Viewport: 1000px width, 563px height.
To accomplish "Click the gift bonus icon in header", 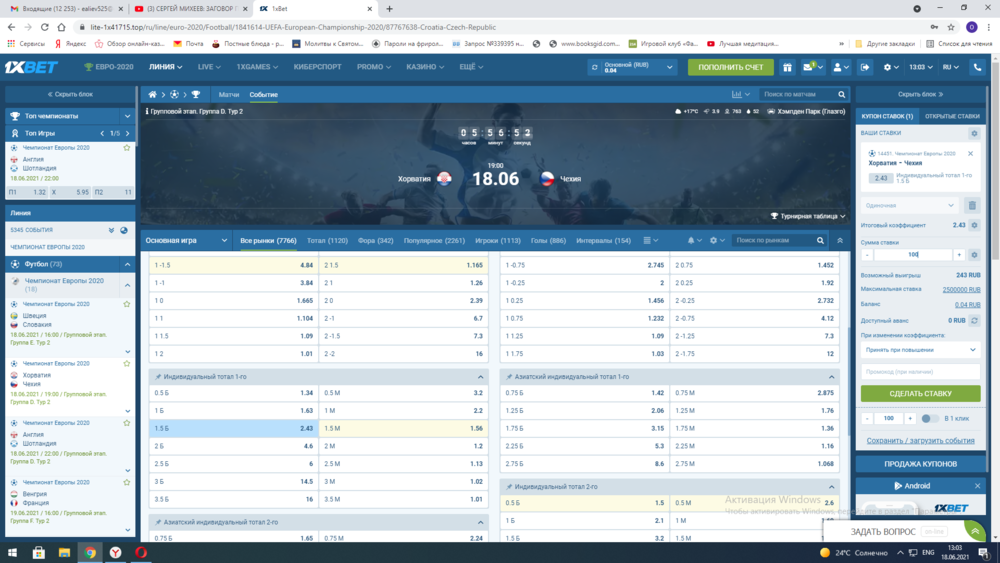I will coord(788,67).
